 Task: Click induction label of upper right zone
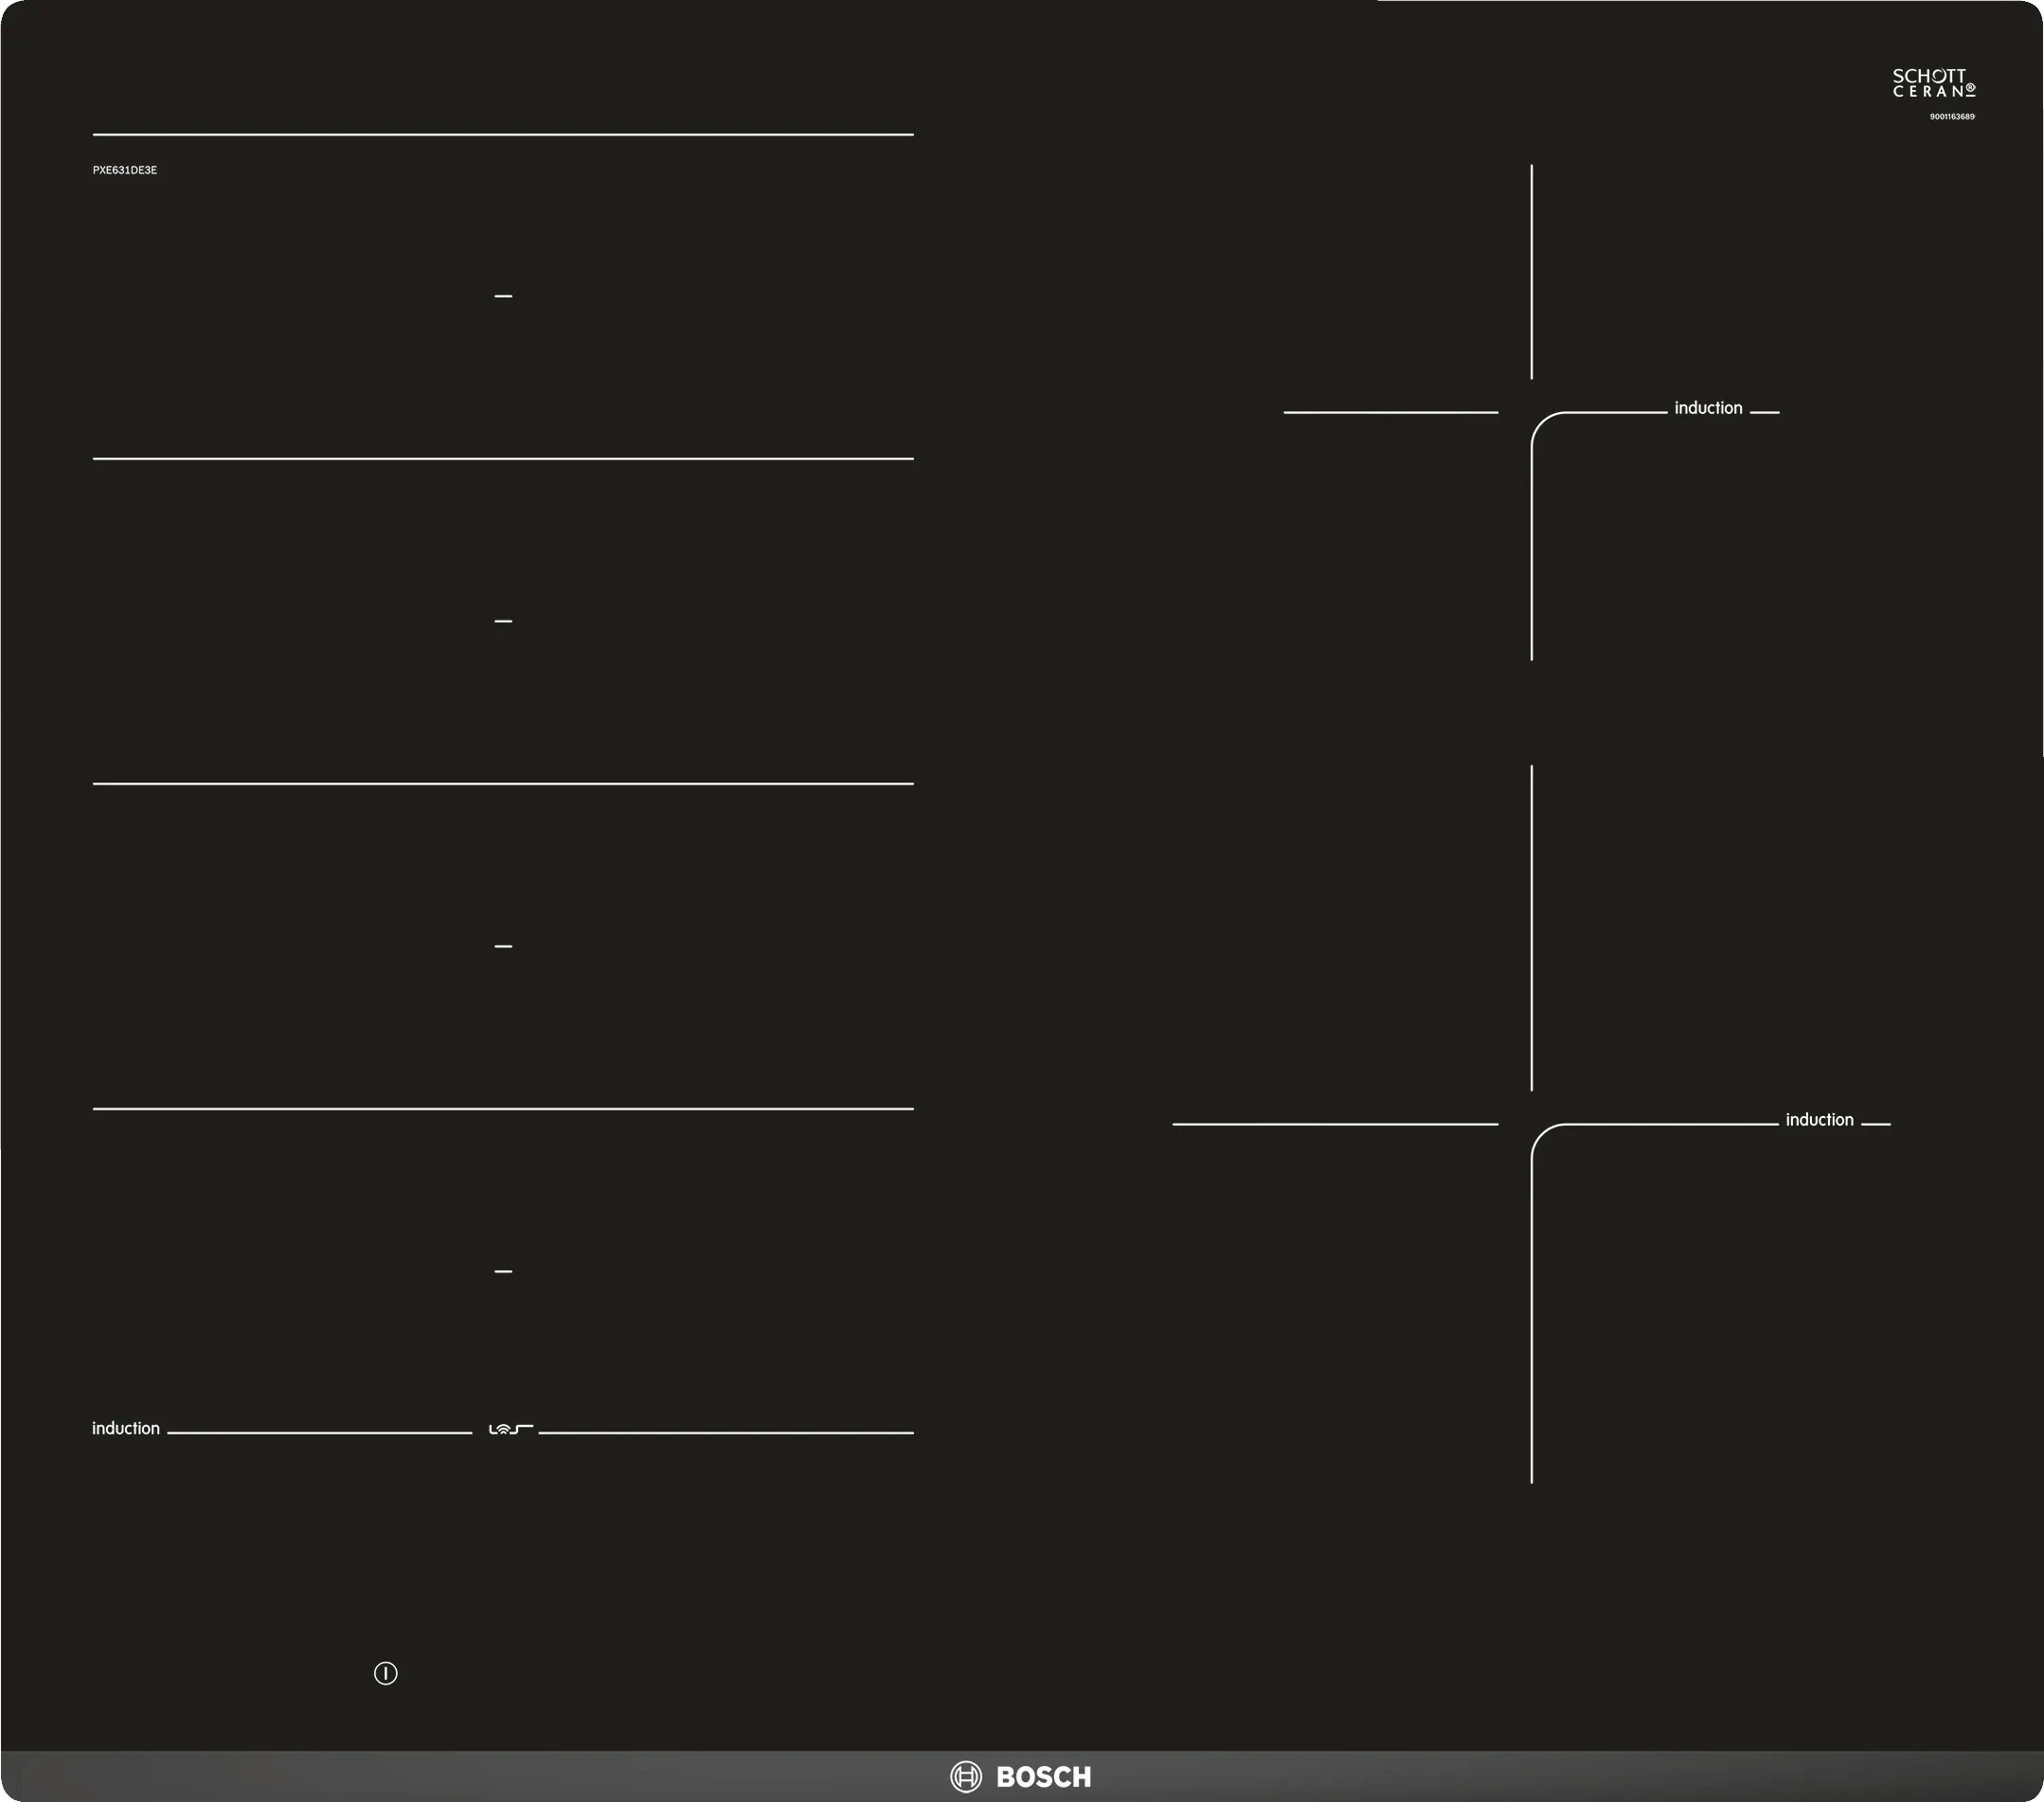click(1708, 408)
